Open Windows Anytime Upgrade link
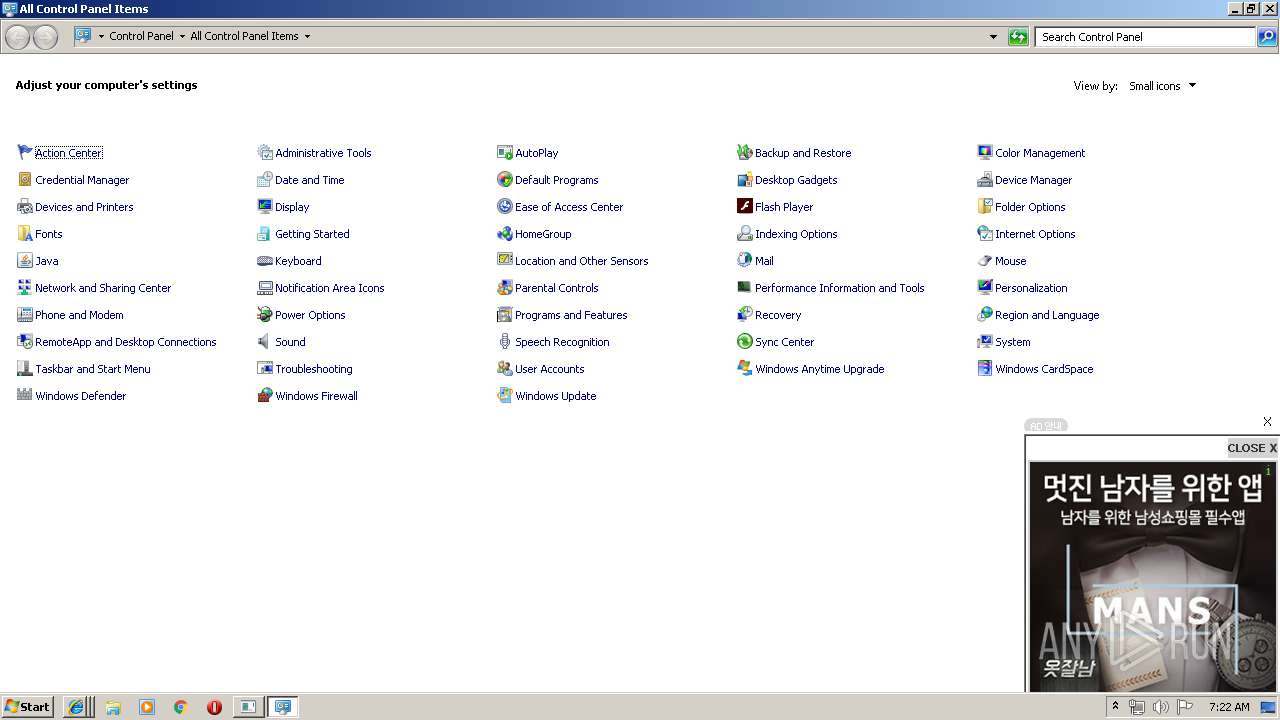Image resolution: width=1280 pixels, height=720 pixels. coord(819,369)
